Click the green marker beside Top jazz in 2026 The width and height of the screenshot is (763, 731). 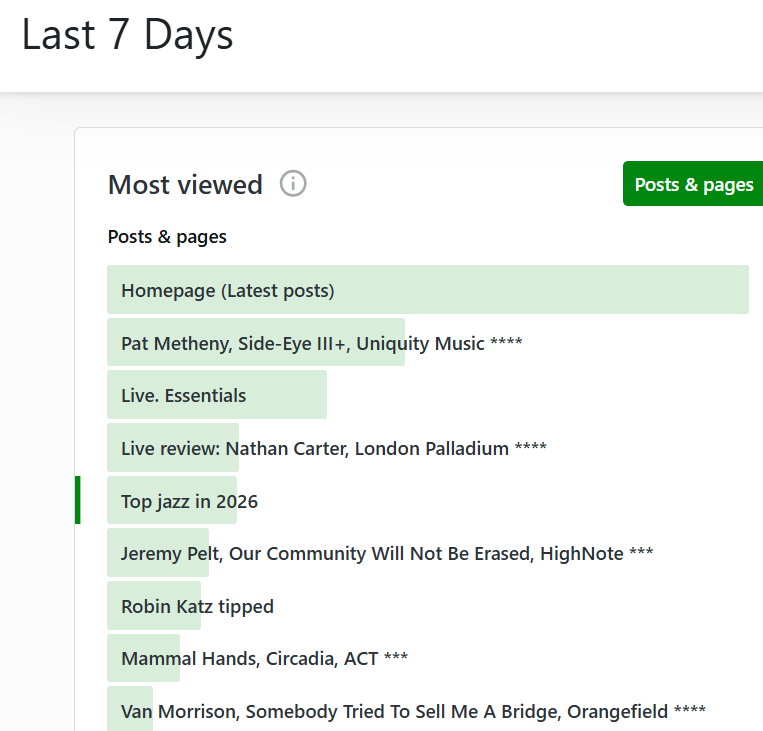[x=78, y=500]
